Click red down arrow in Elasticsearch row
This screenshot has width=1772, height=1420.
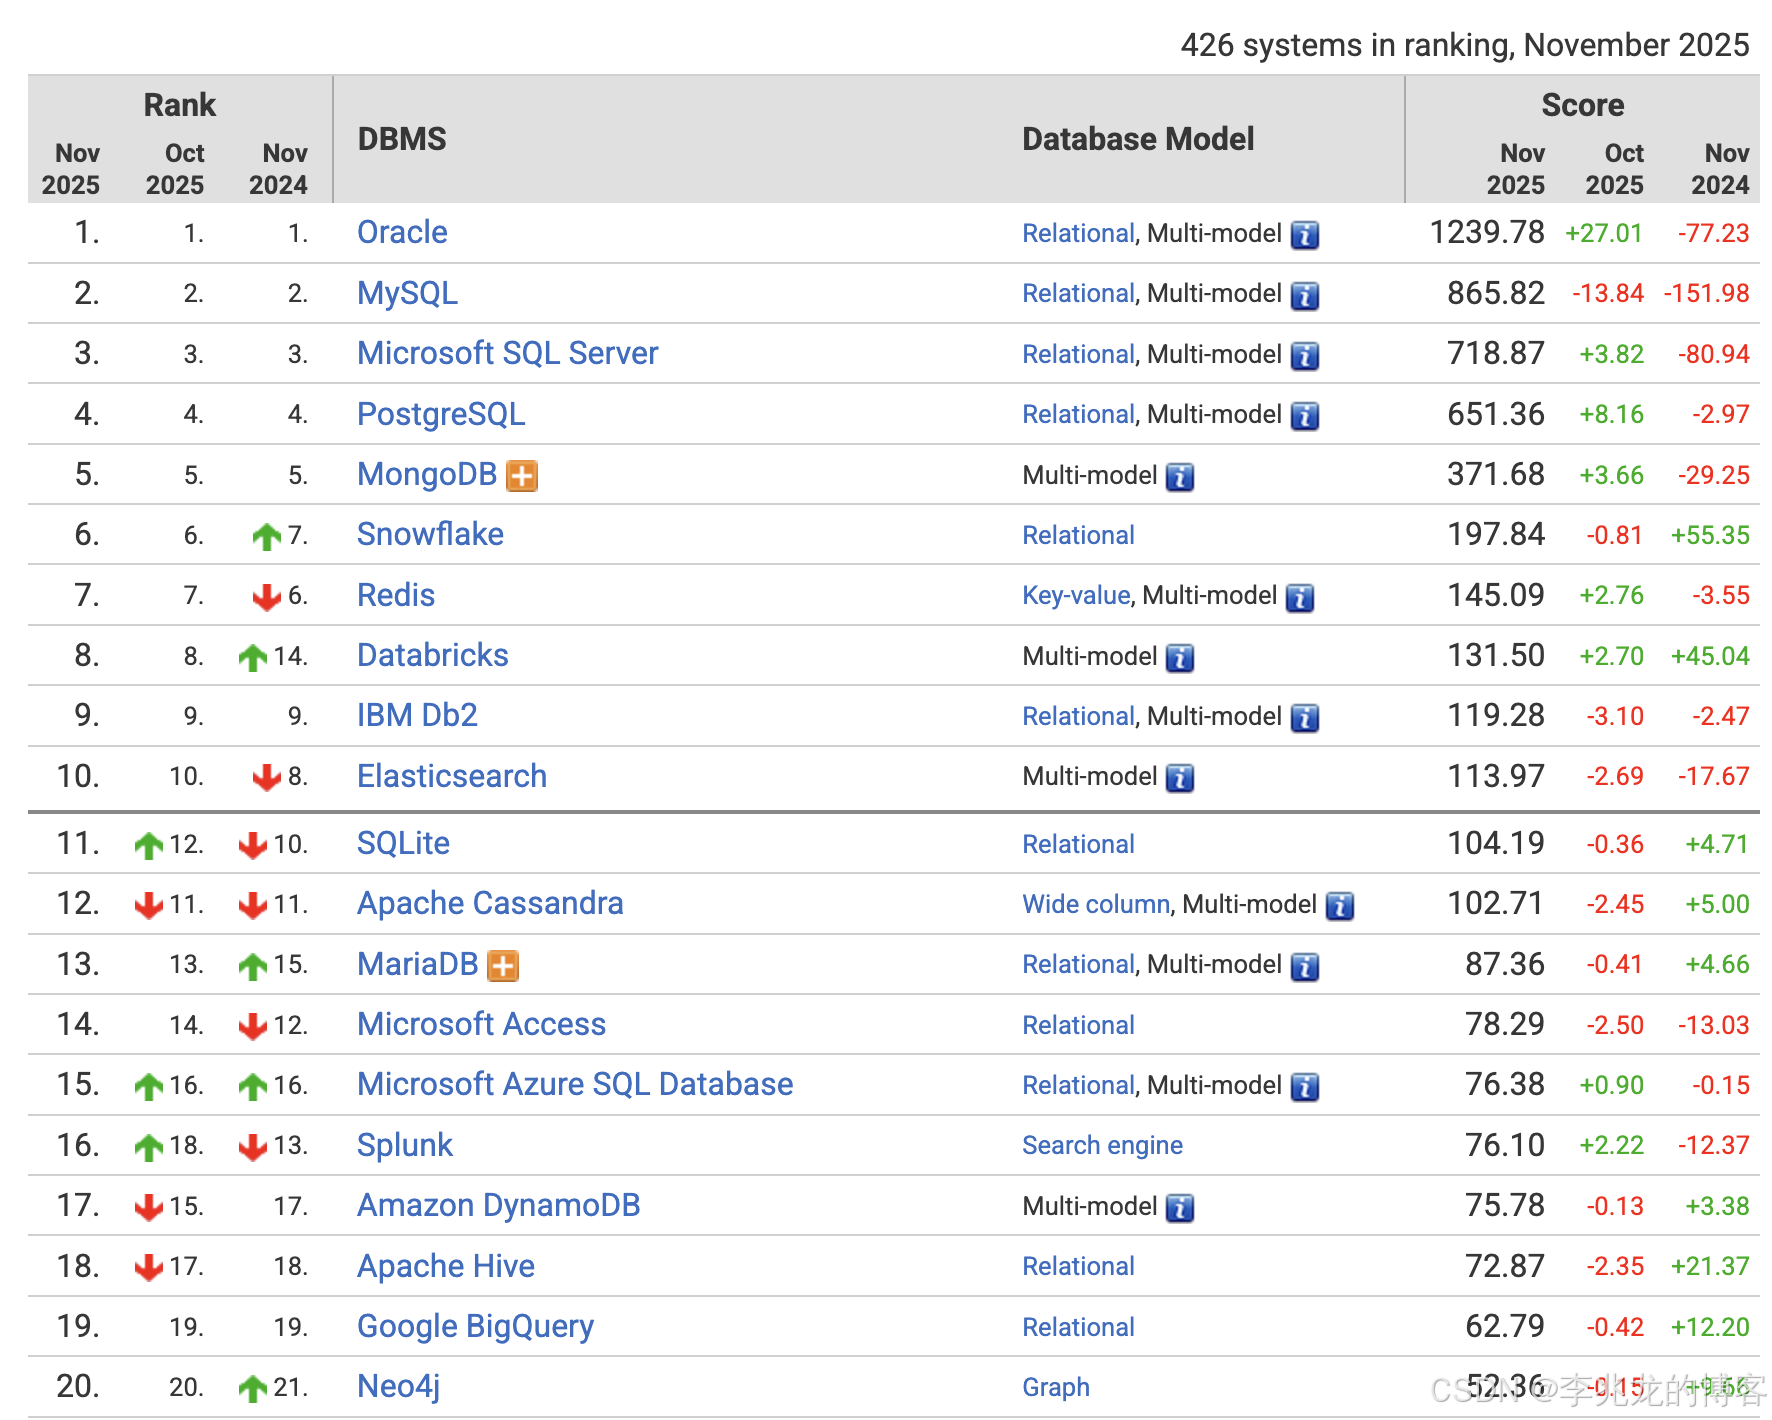tap(267, 777)
